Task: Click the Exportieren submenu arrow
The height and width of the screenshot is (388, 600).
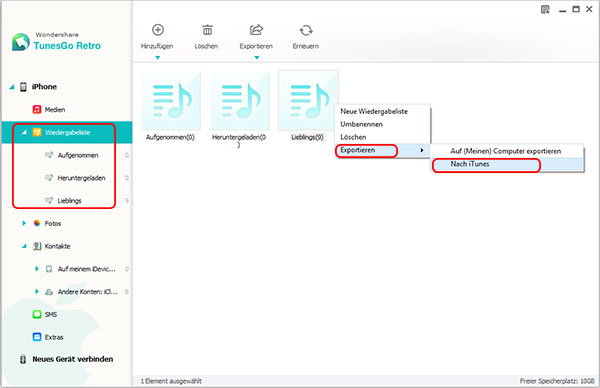Action: (x=422, y=150)
